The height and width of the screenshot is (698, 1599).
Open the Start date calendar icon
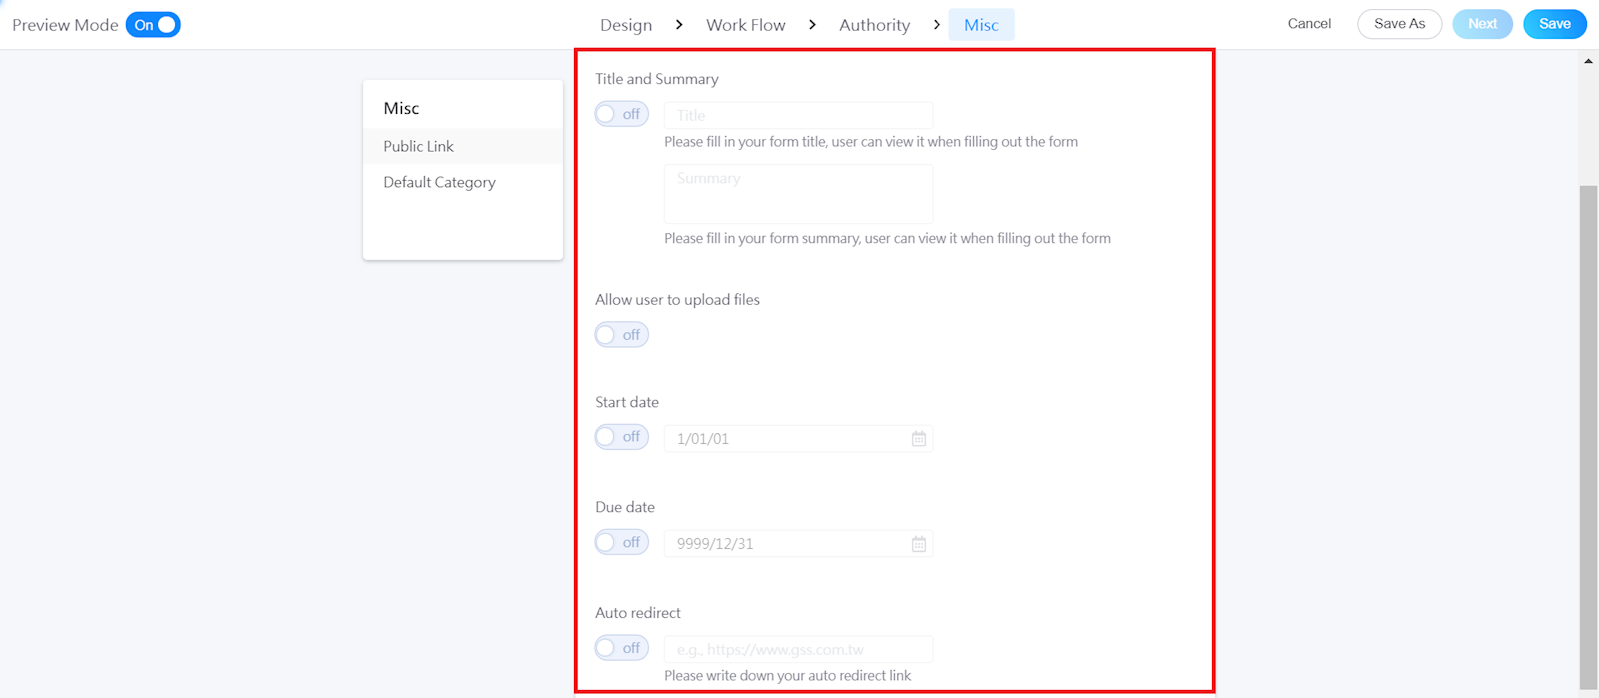tap(918, 439)
